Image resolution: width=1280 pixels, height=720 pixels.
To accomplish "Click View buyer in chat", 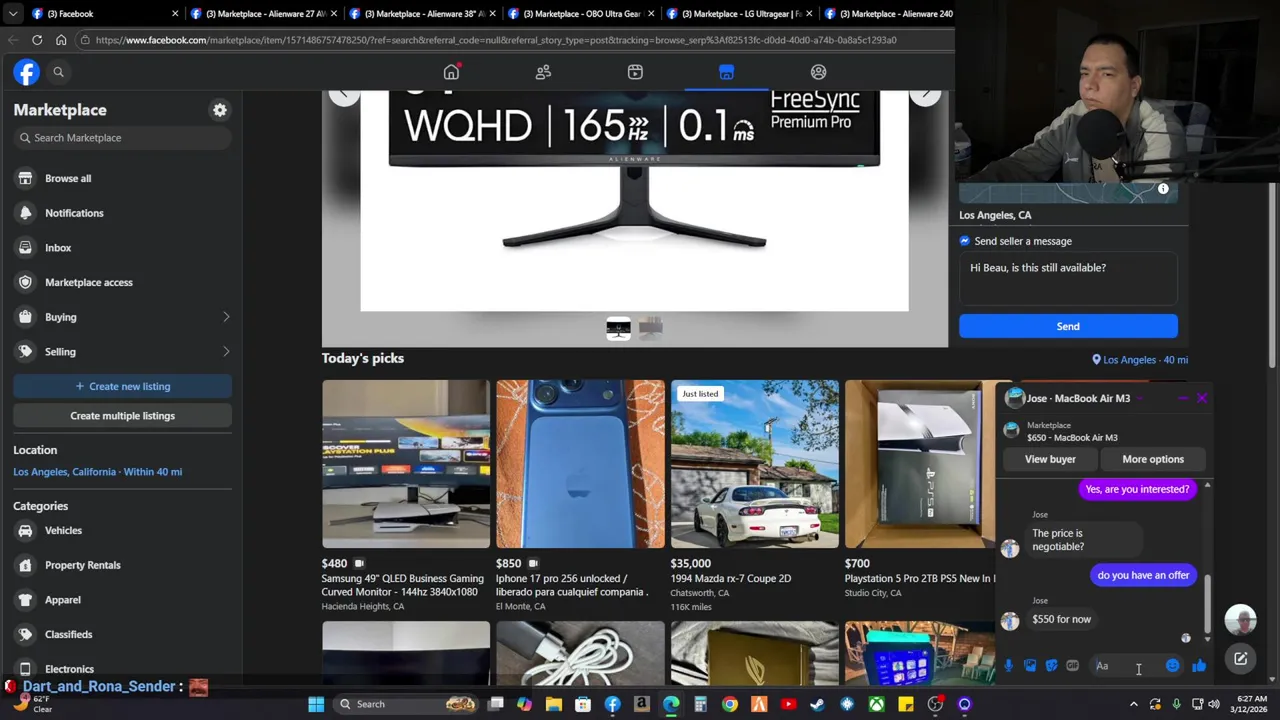I will [1050, 459].
